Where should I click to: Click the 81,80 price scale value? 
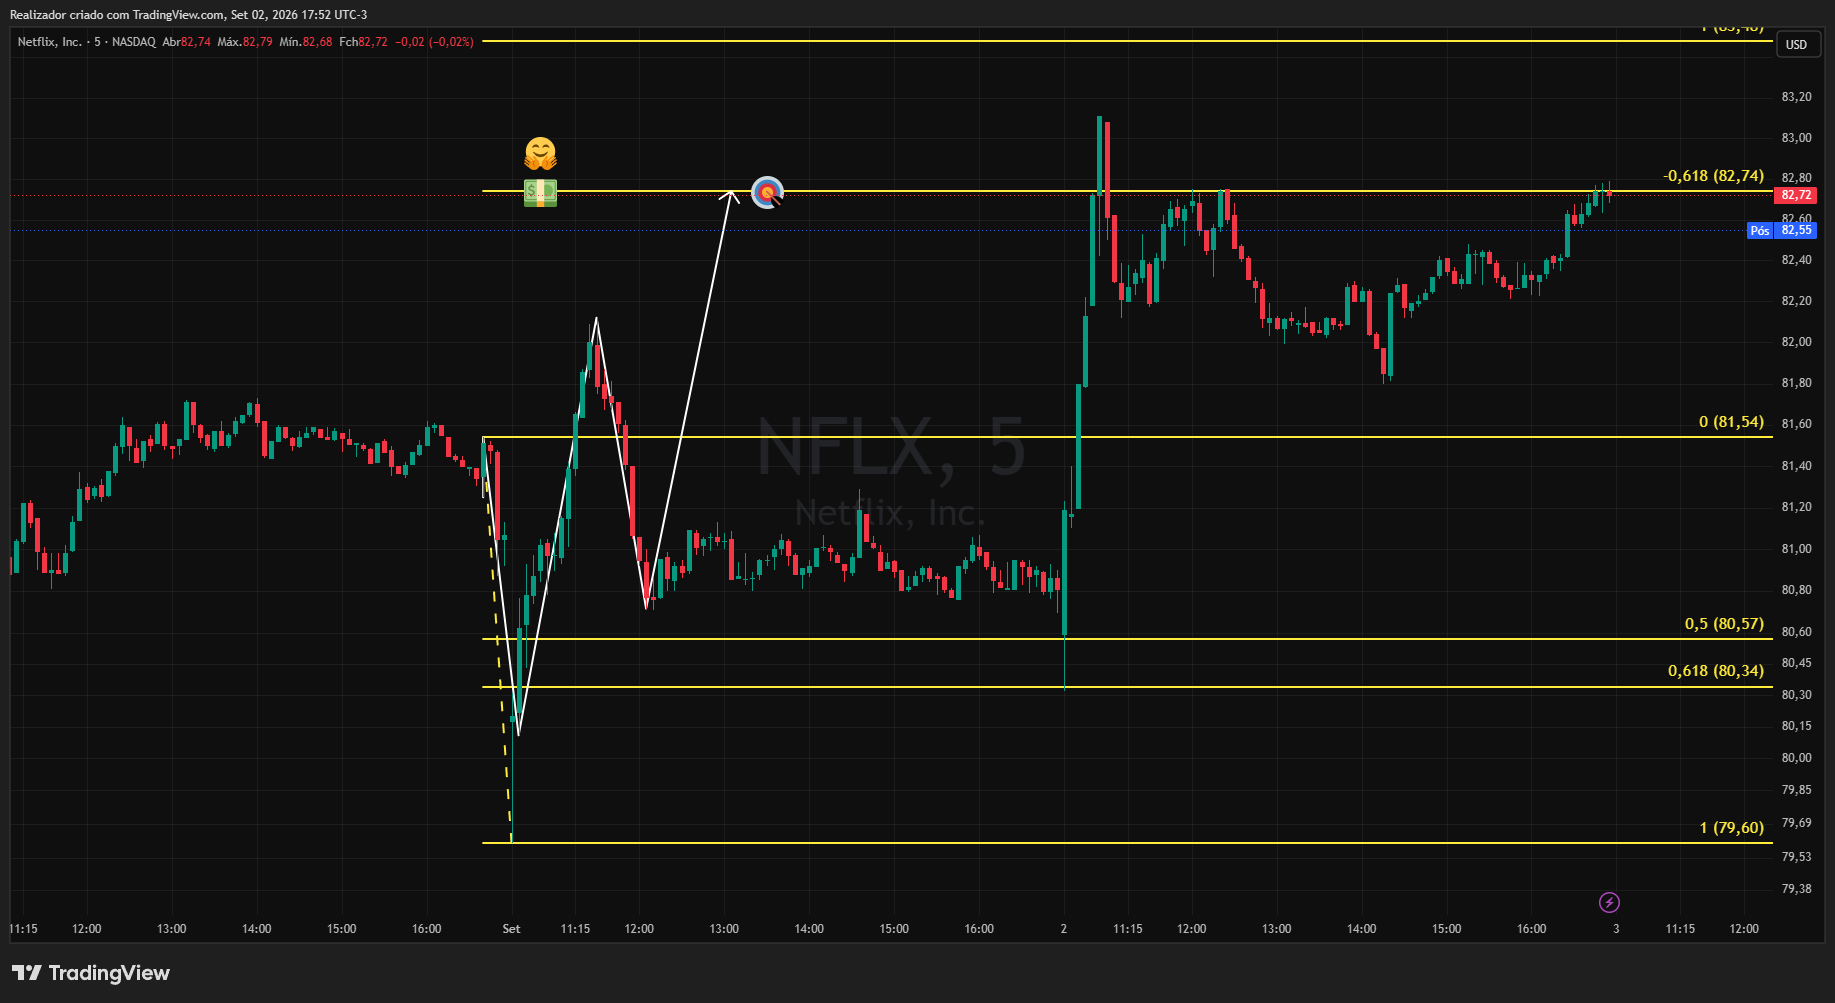[1796, 383]
